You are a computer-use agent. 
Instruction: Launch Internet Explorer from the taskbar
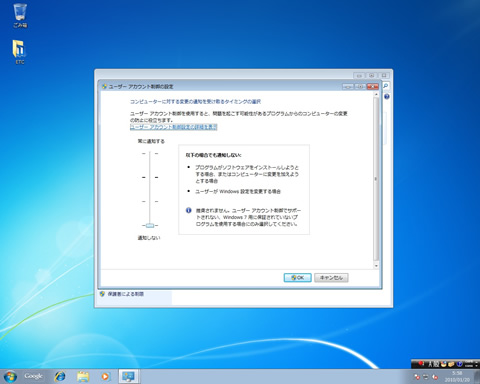coord(60,377)
